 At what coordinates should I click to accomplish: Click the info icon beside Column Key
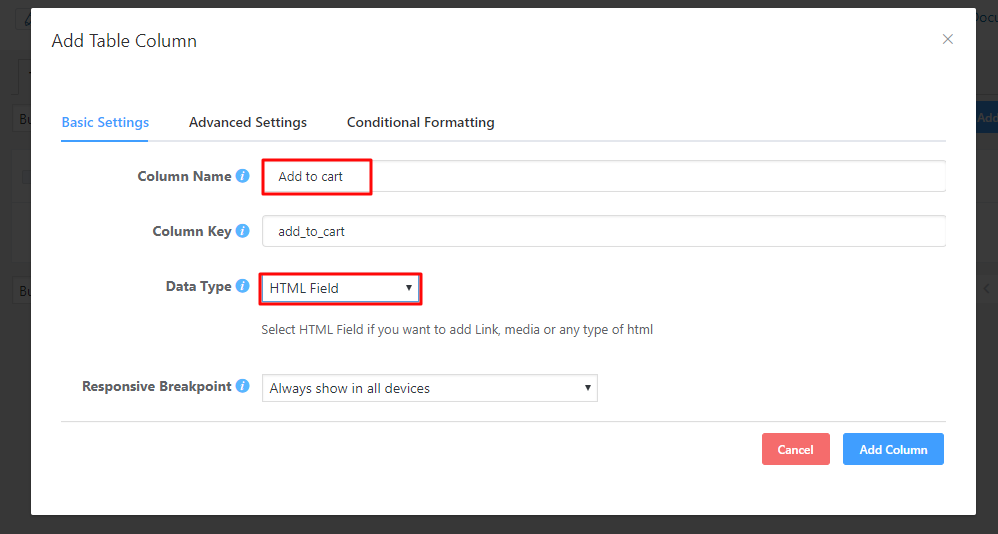(242, 231)
